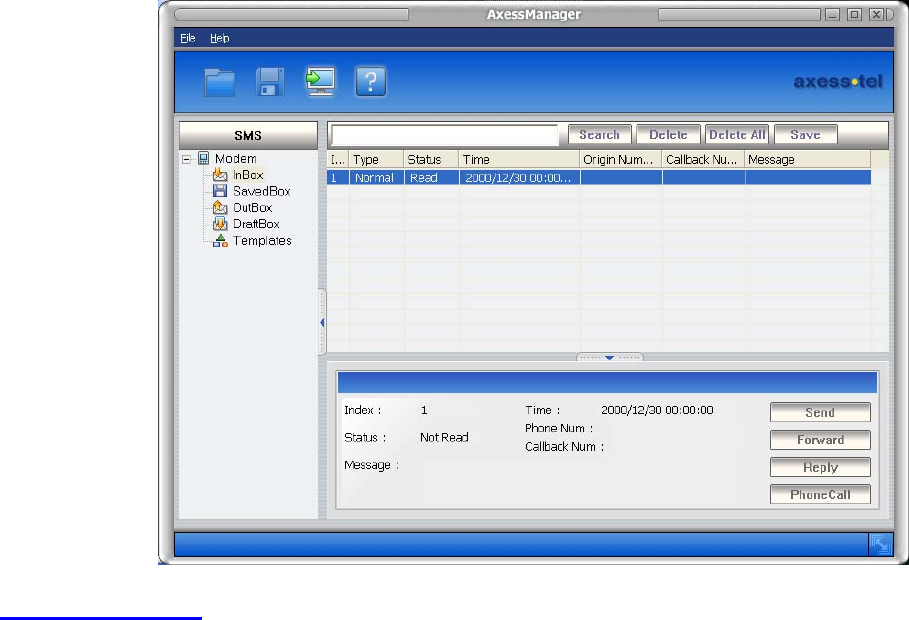Sort by the index column header

tap(338, 159)
